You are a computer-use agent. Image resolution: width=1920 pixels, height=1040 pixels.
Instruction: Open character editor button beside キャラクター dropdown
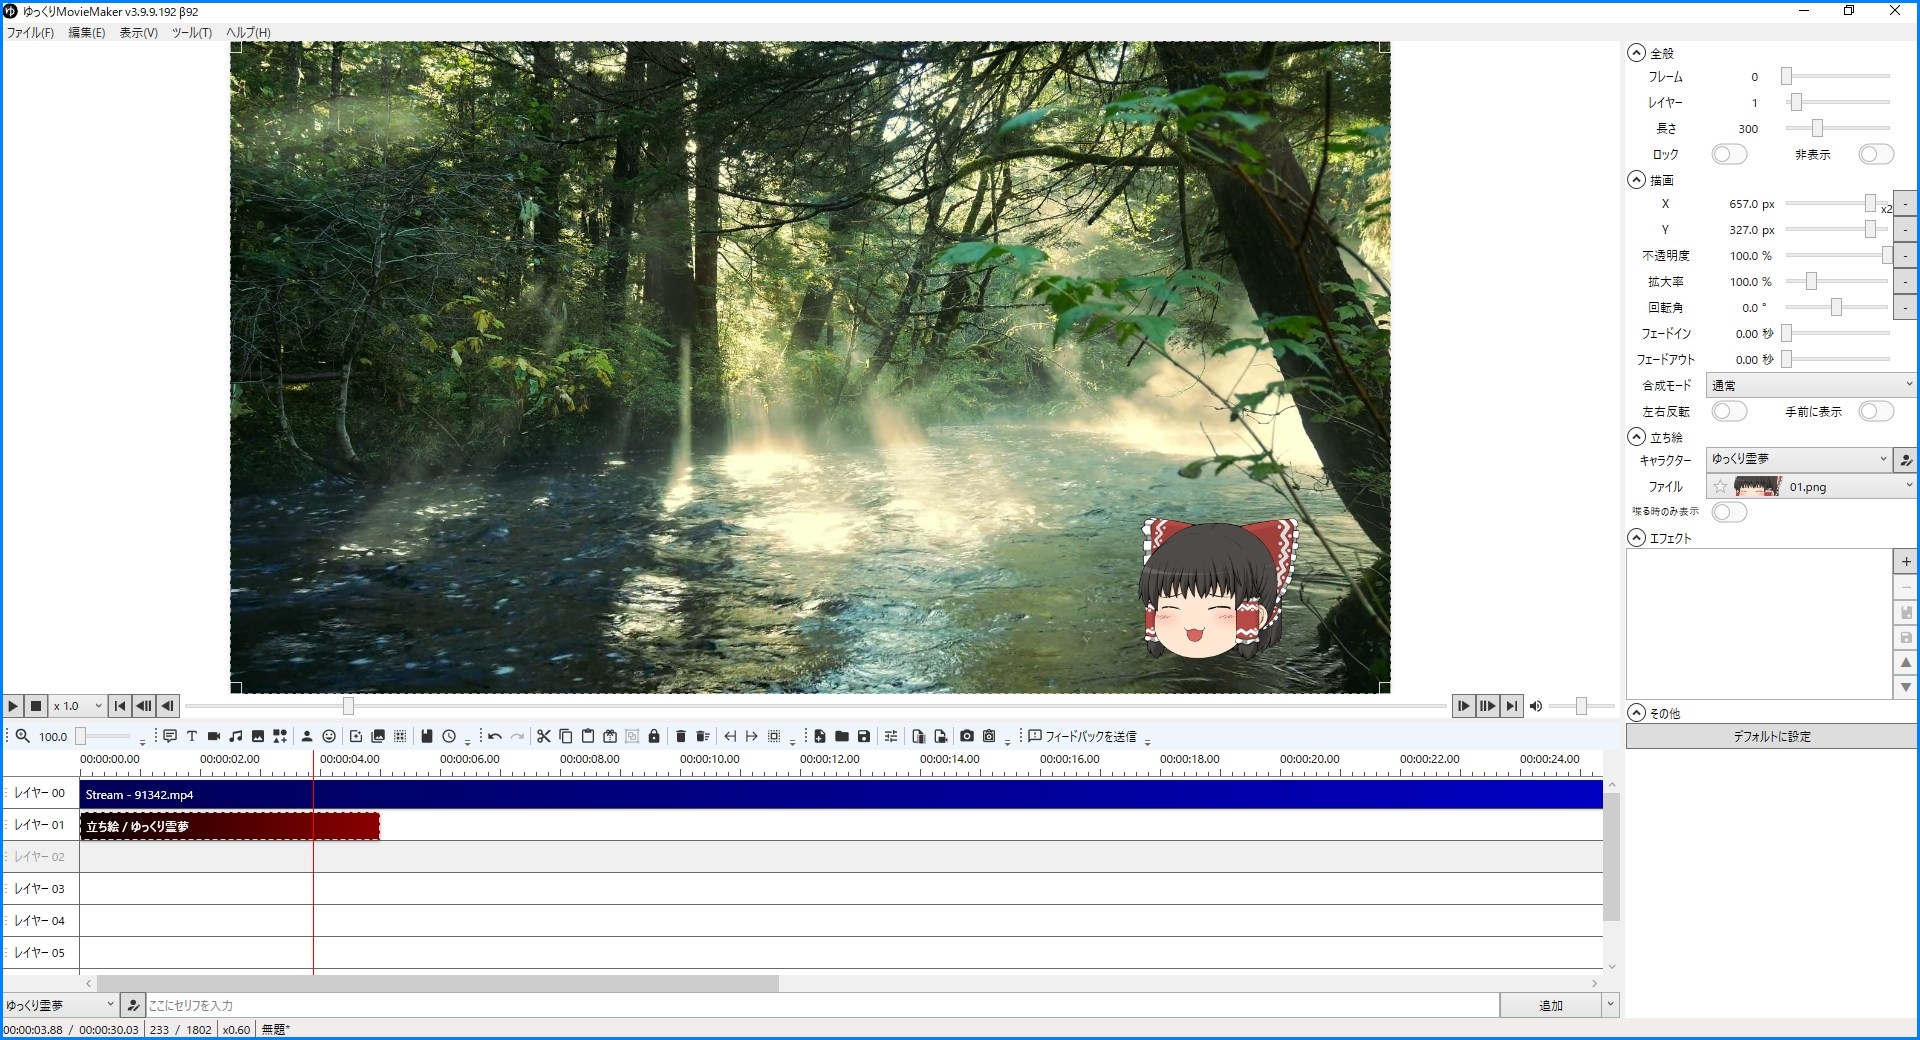[1906, 460]
